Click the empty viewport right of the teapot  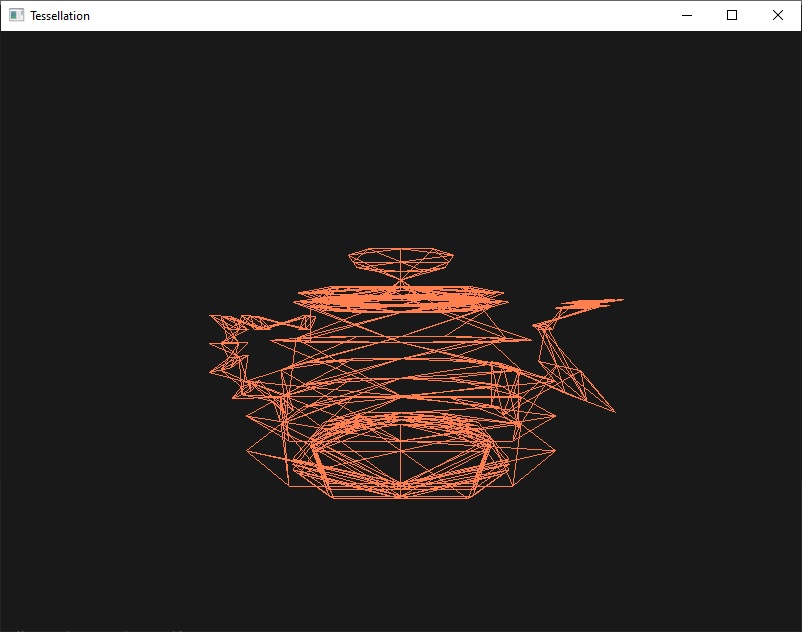700,380
